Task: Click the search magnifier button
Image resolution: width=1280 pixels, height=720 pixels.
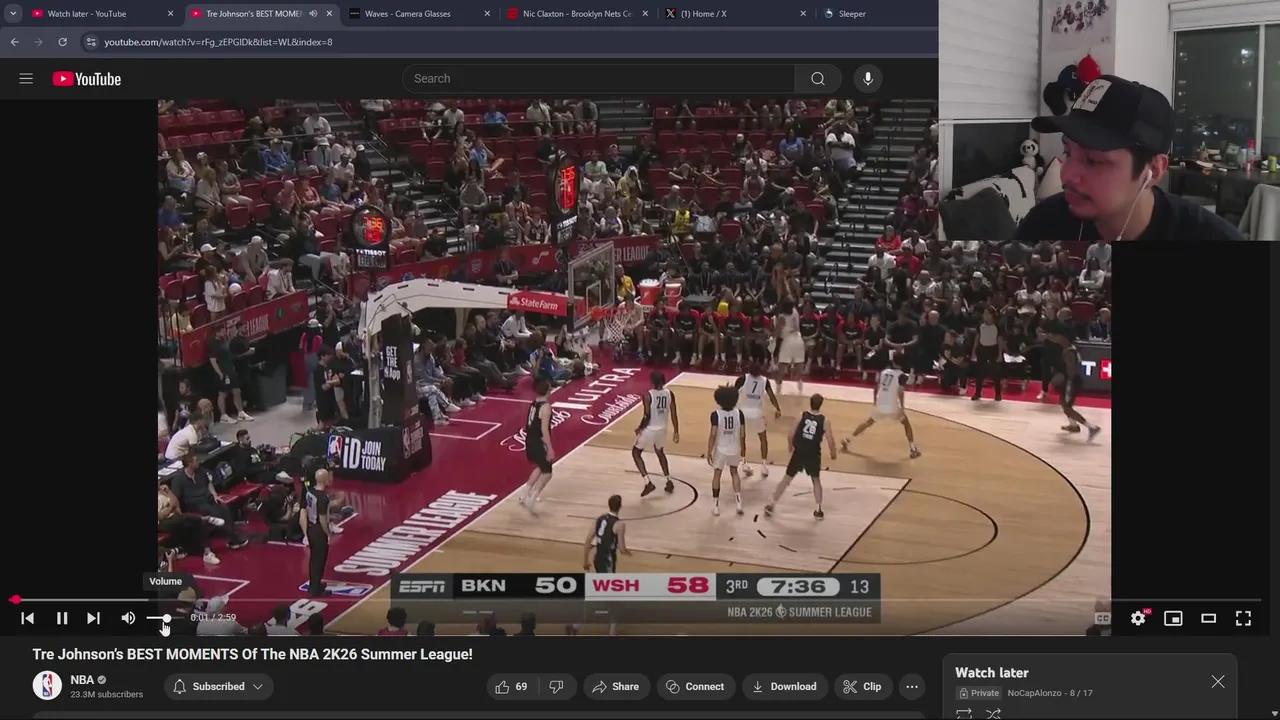Action: tap(818, 79)
